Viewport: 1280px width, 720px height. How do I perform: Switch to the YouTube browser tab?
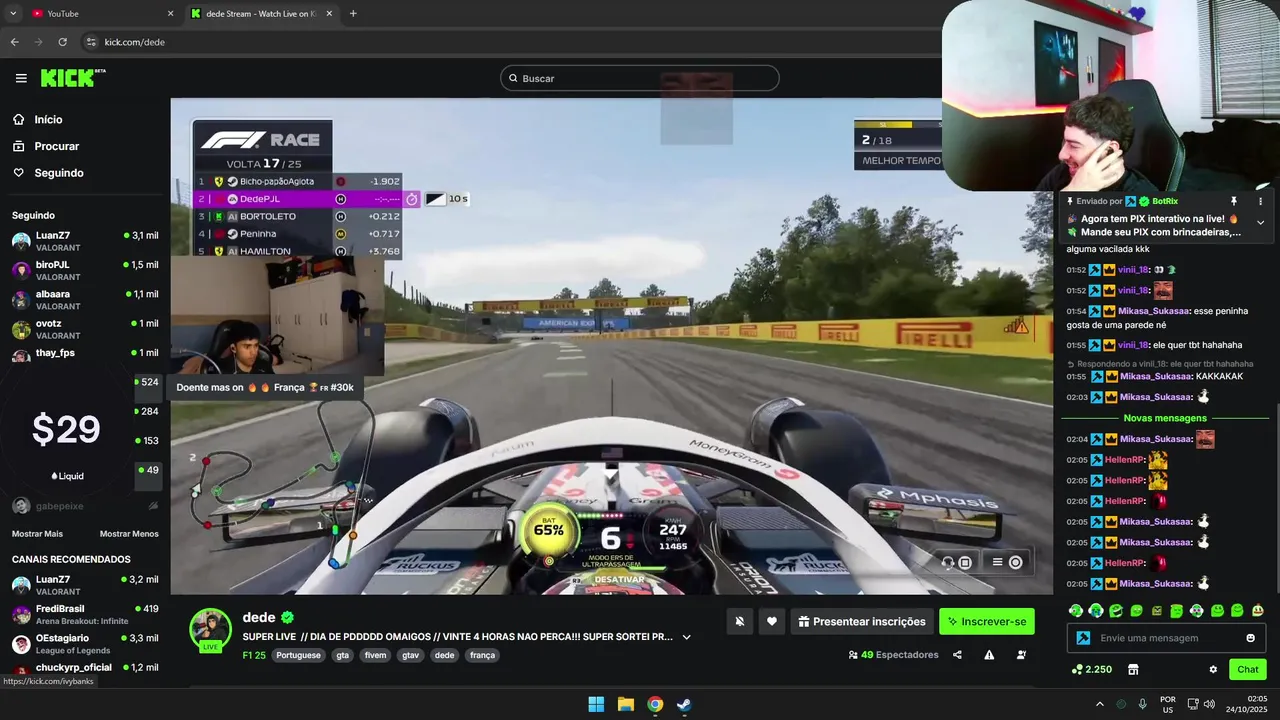click(96, 14)
